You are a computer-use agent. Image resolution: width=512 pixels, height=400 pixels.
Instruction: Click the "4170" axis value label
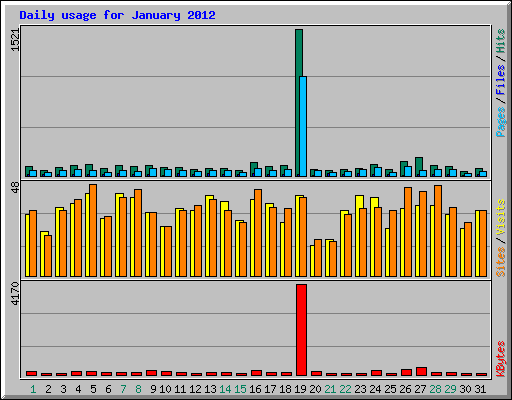click(15, 294)
